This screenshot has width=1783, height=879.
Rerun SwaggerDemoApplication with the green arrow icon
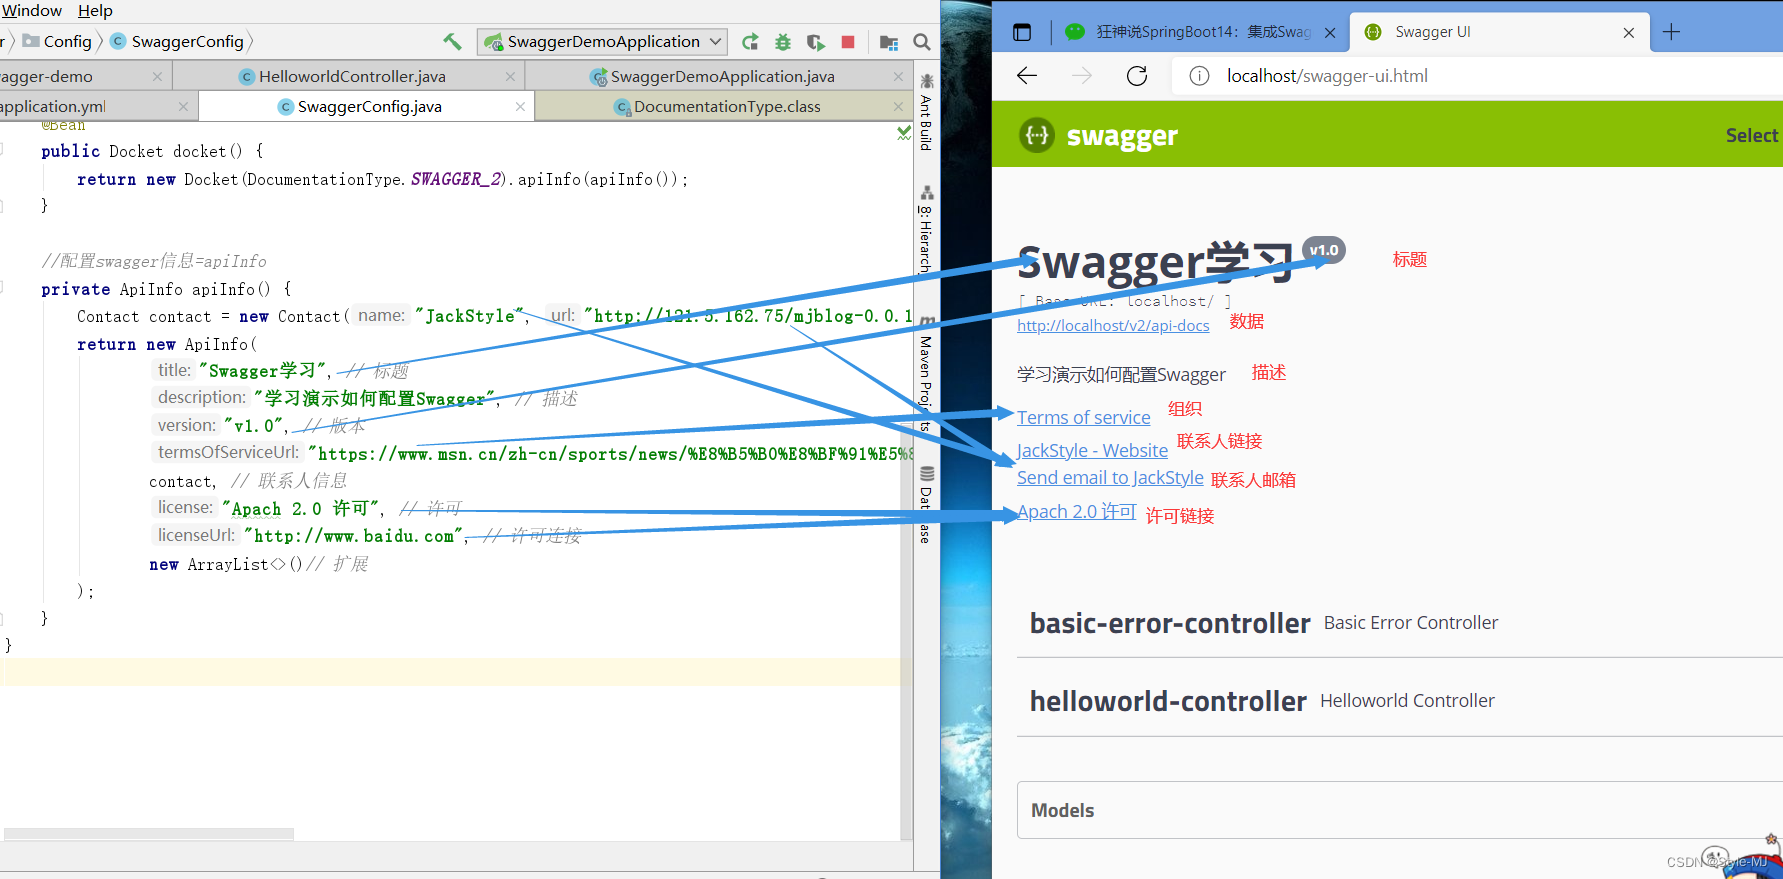tap(750, 41)
